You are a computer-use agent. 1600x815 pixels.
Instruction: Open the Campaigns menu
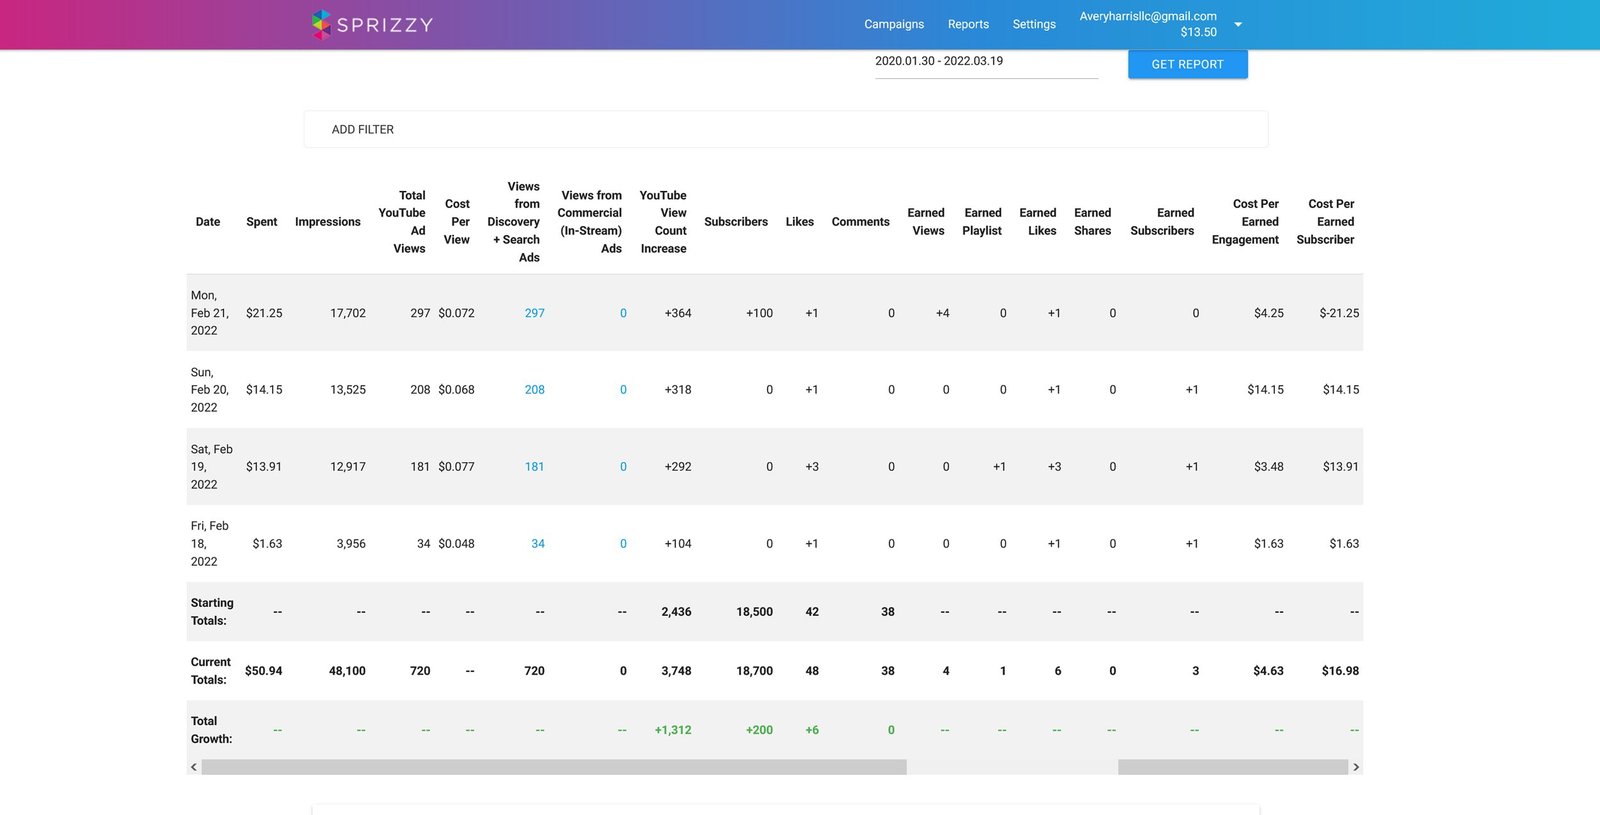[893, 24]
